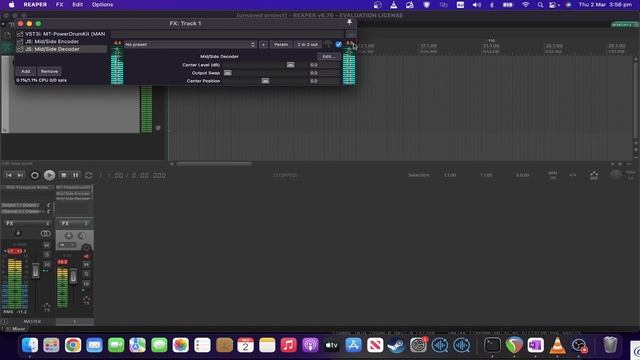Start playback with the play button
Screen dimensions: 640x360
pyautogui.click(x=49, y=175)
